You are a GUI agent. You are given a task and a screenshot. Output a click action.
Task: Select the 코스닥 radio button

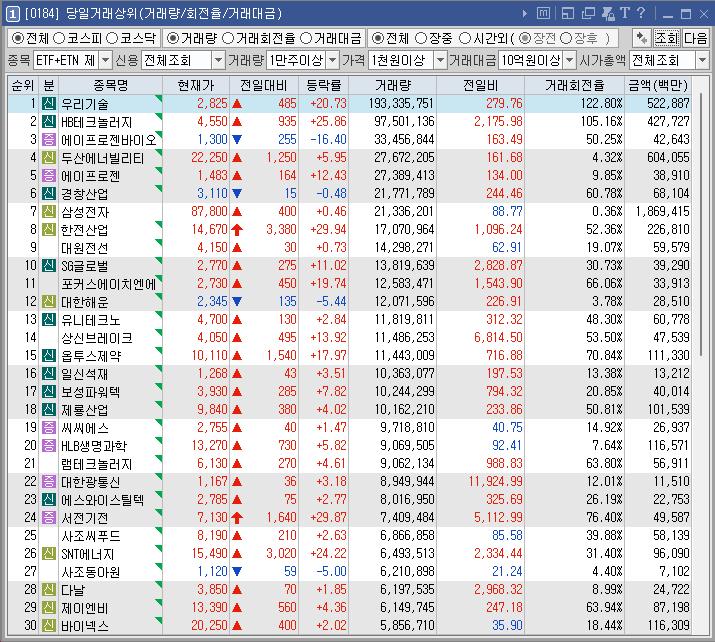(112, 38)
